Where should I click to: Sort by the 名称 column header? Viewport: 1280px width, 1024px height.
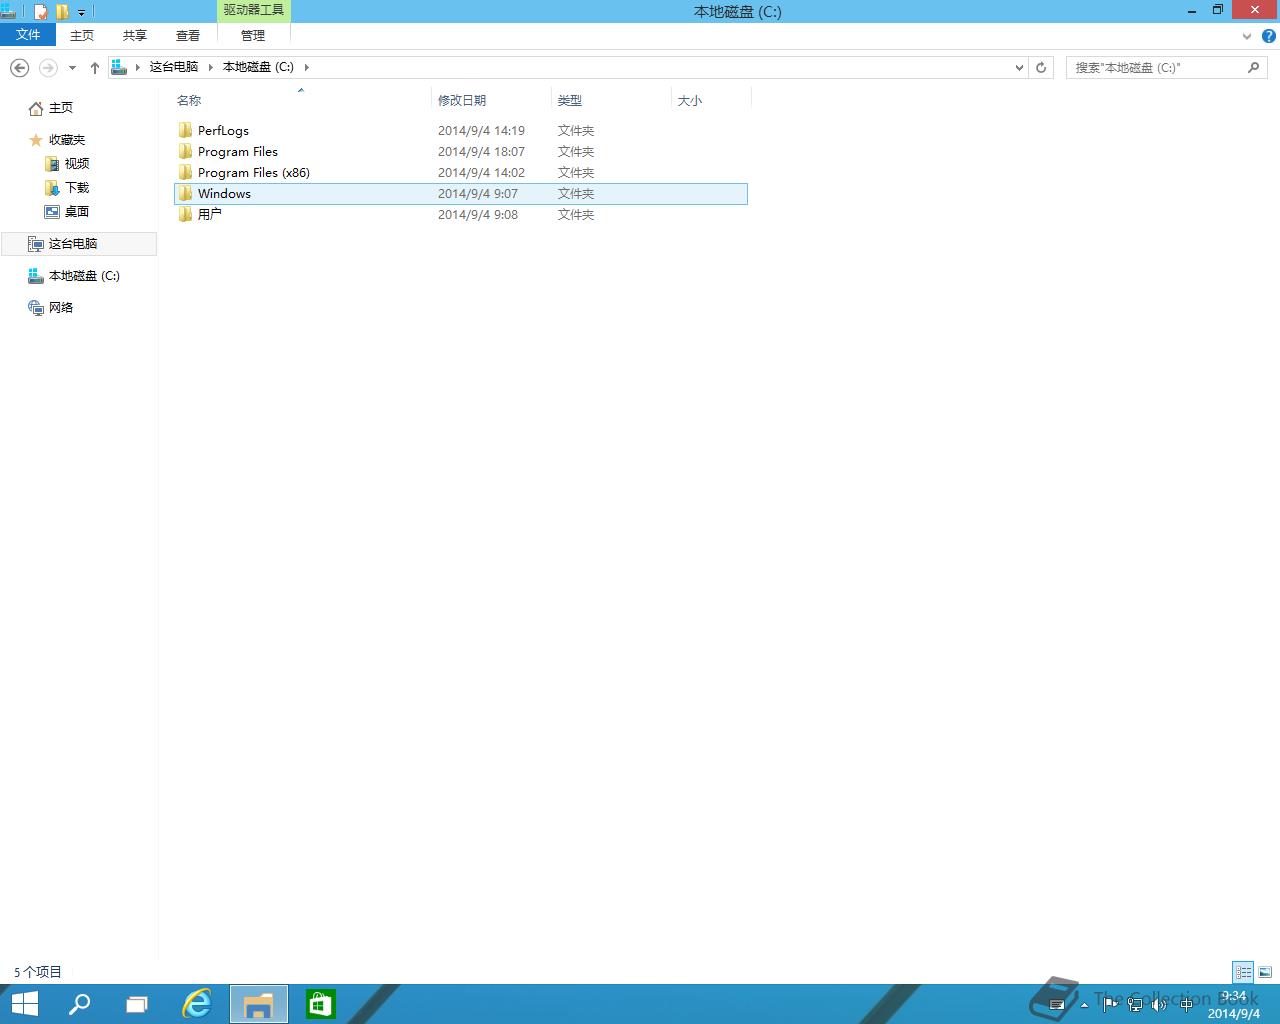pos(300,100)
